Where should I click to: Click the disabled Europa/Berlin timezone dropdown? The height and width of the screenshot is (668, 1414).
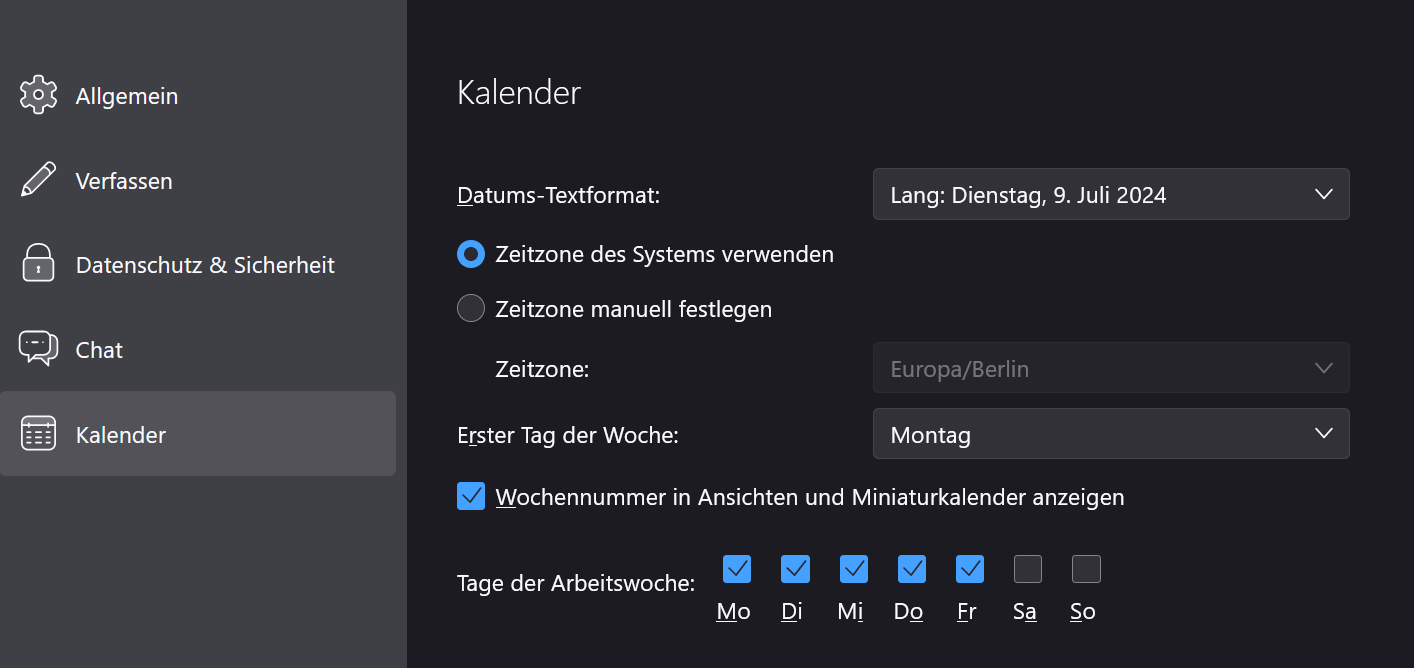tap(1111, 368)
